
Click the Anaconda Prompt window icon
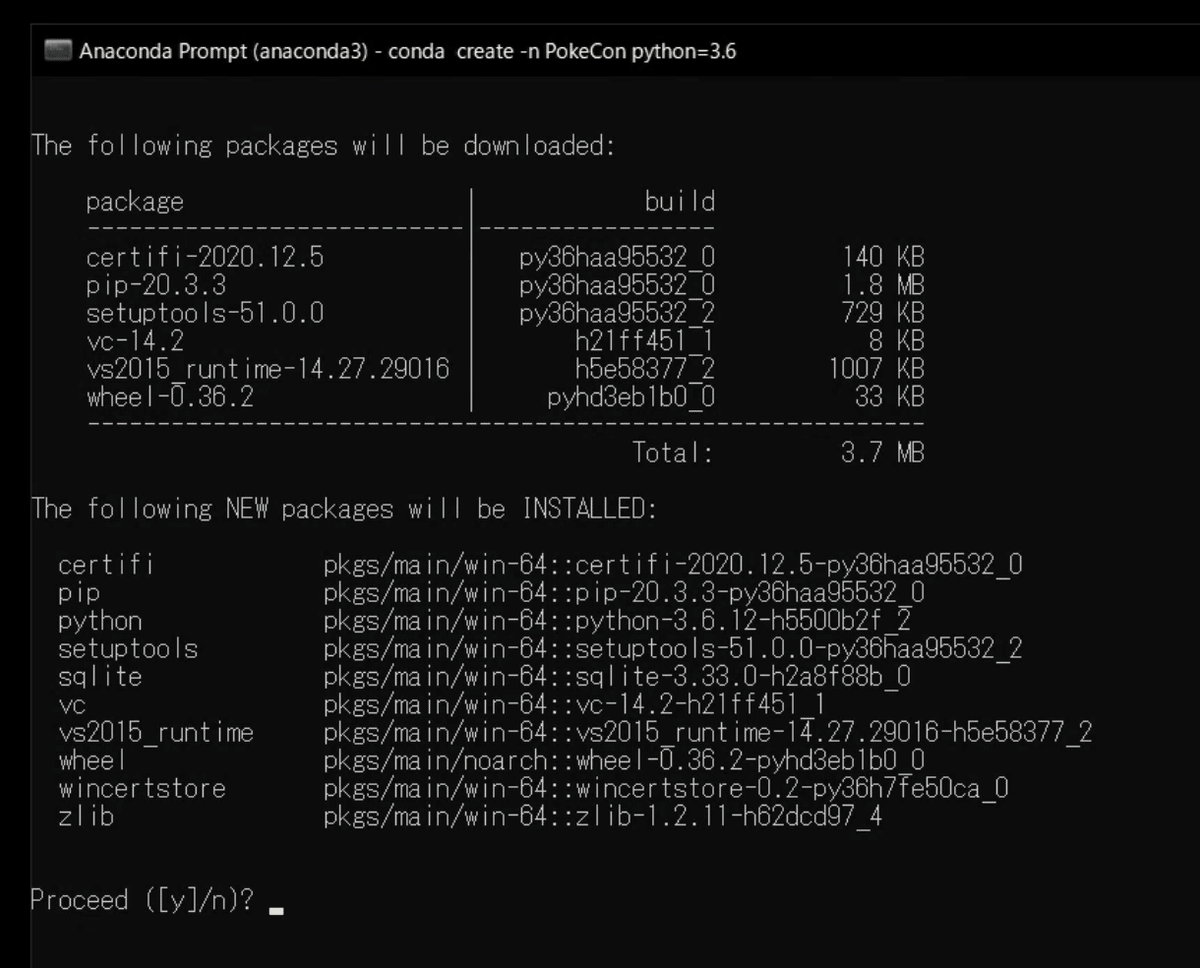pyautogui.click(x=59, y=51)
